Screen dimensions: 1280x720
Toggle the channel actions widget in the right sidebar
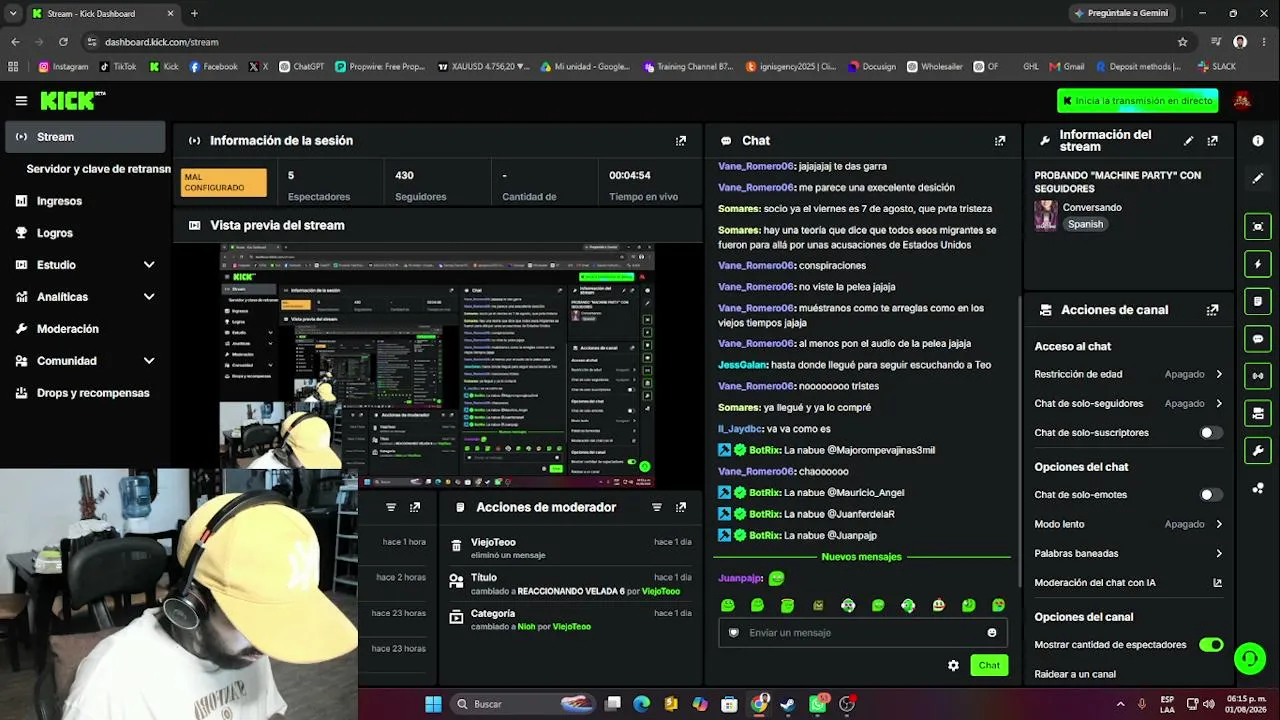point(1258,413)
